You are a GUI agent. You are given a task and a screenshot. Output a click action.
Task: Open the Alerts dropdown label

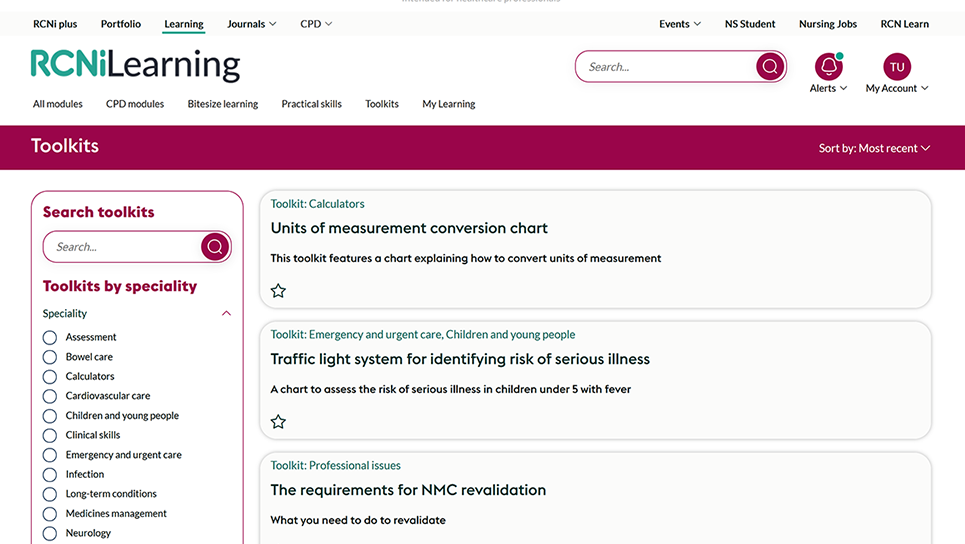[x=828, y=88]
